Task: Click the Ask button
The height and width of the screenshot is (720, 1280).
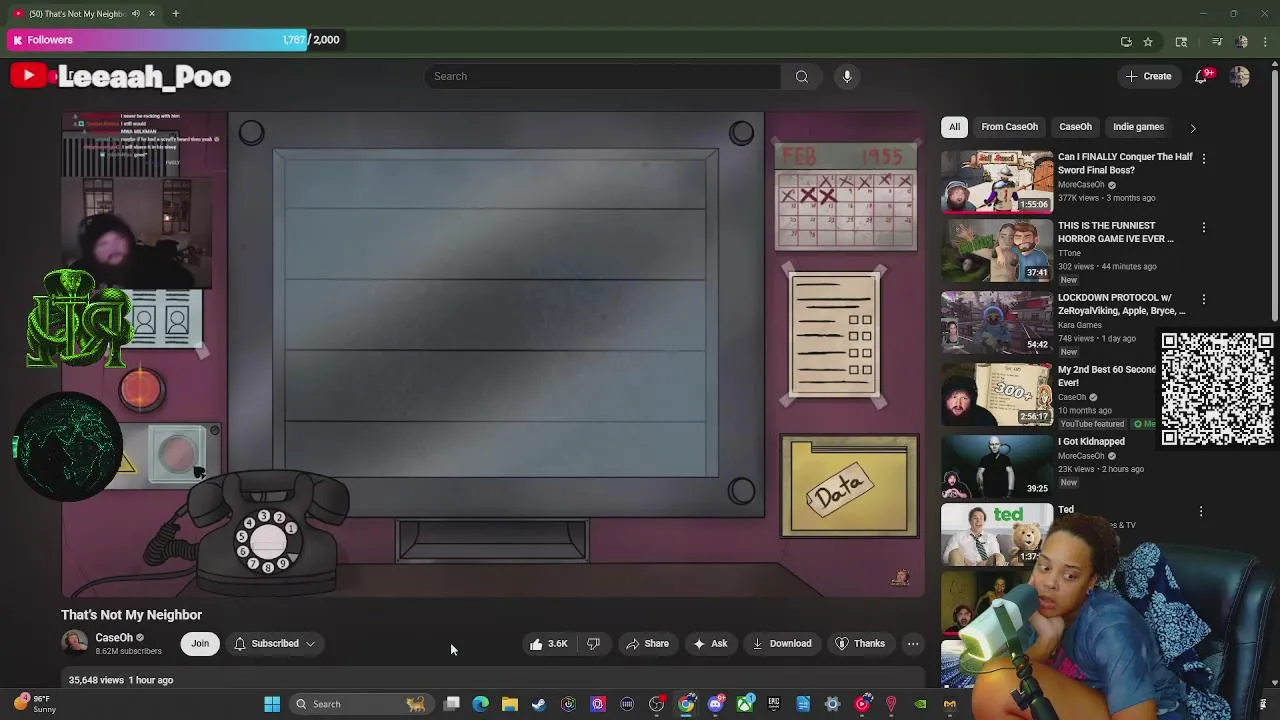Action: pos(710,644)
